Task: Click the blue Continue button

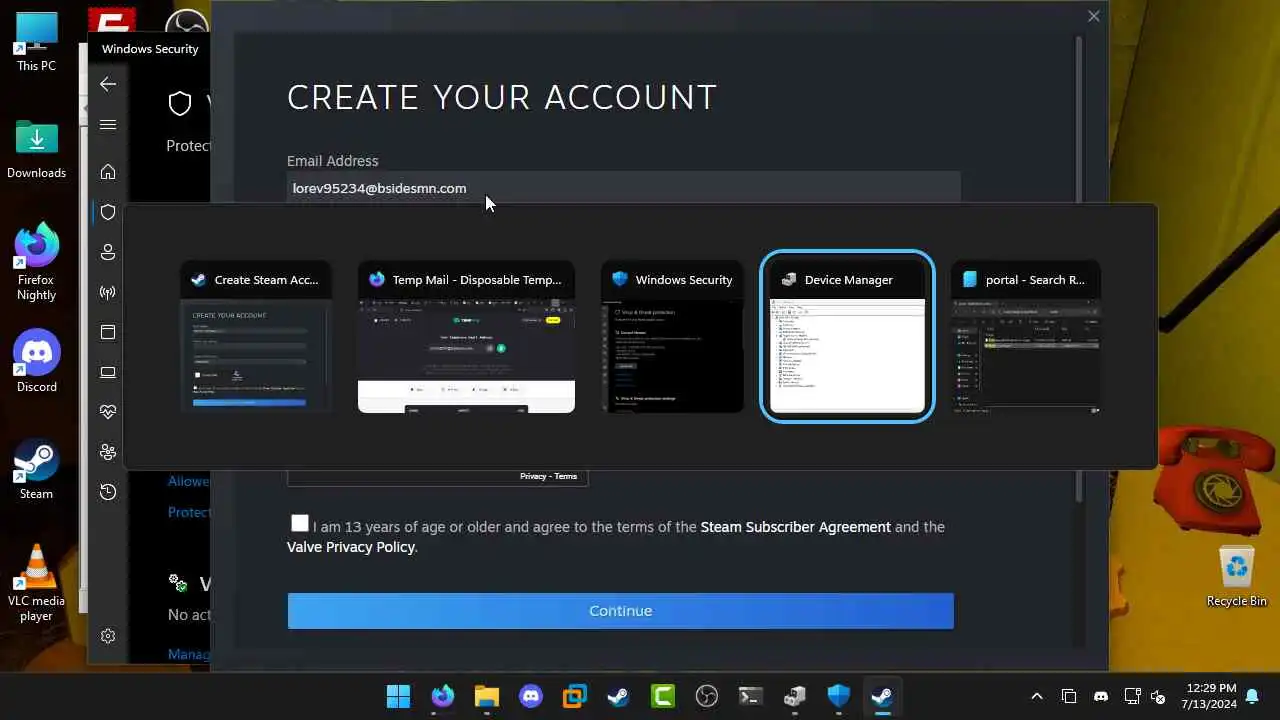Action: point(620,611)
